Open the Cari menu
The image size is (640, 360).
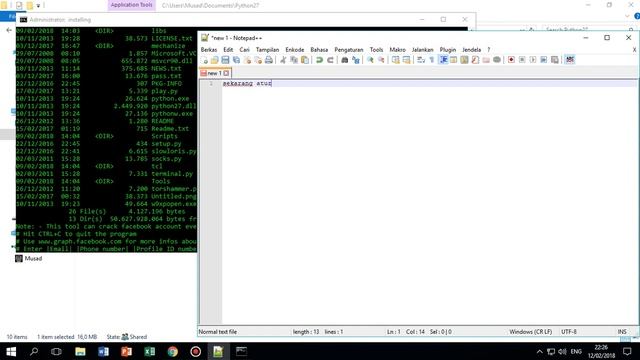244,49
